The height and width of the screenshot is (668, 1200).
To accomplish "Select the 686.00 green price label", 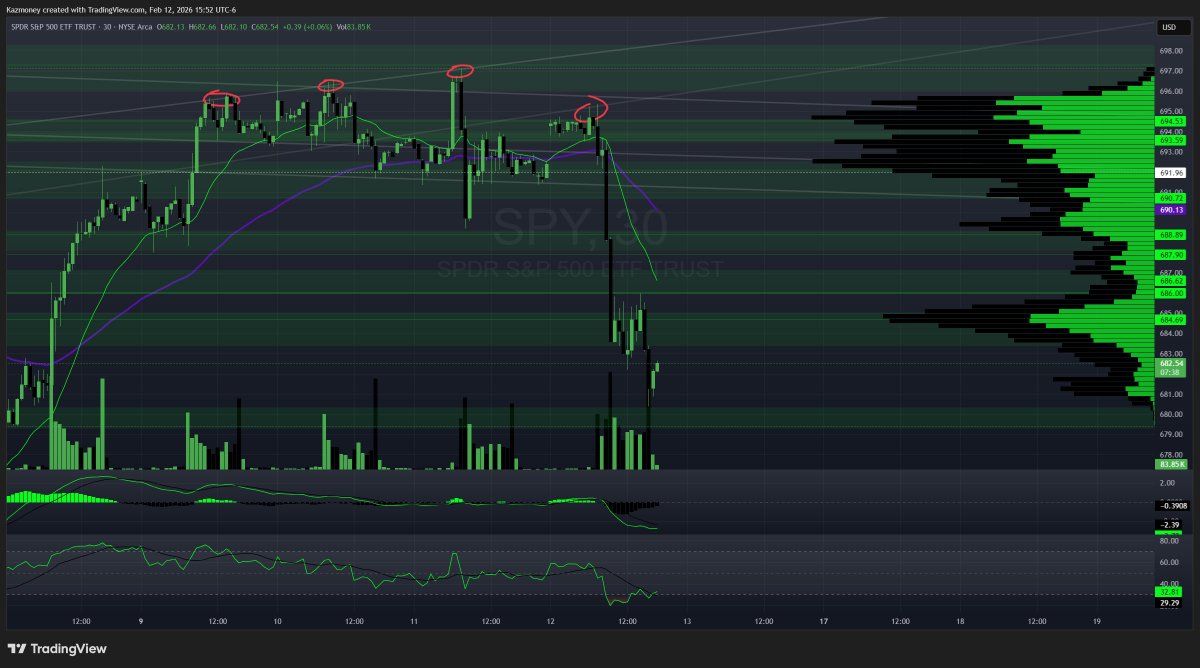I will (x=1171, y=293).
